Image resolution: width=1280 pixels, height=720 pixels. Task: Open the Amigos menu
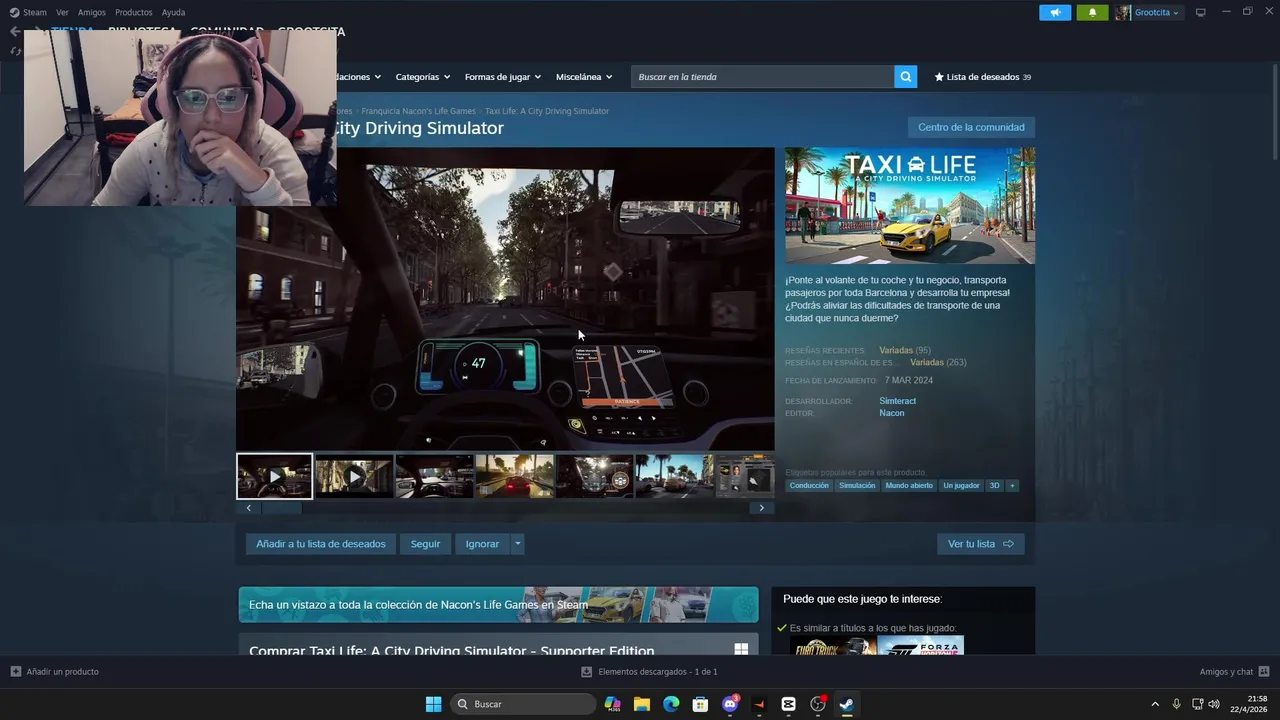tap(92, 13)
